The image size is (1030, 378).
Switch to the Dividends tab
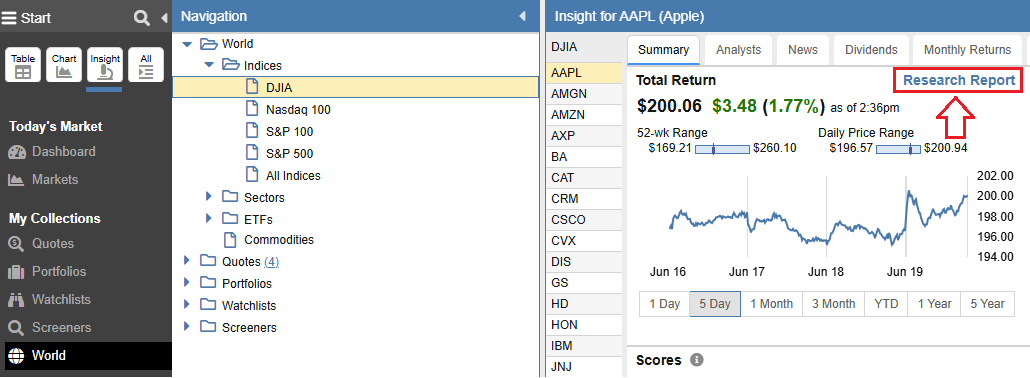point(871,50)
